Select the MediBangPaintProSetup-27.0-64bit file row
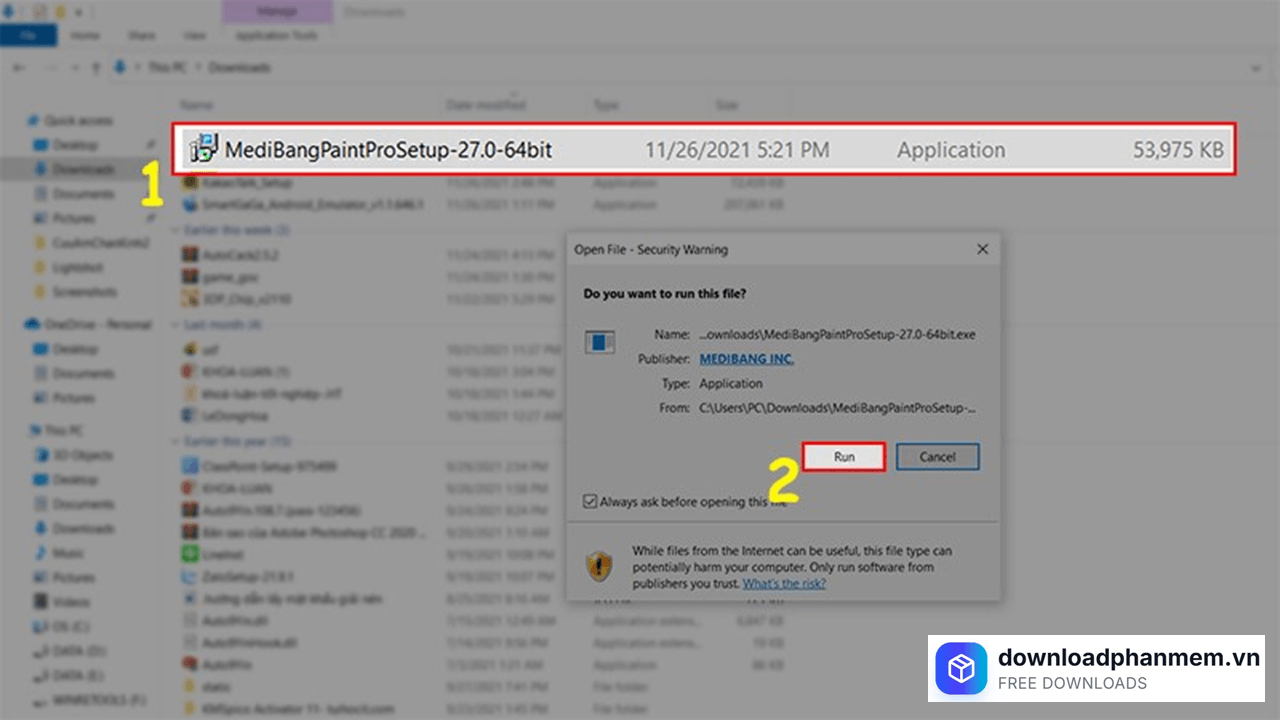Viewport: 1280px width, 720px height. (x=700, y=150)
